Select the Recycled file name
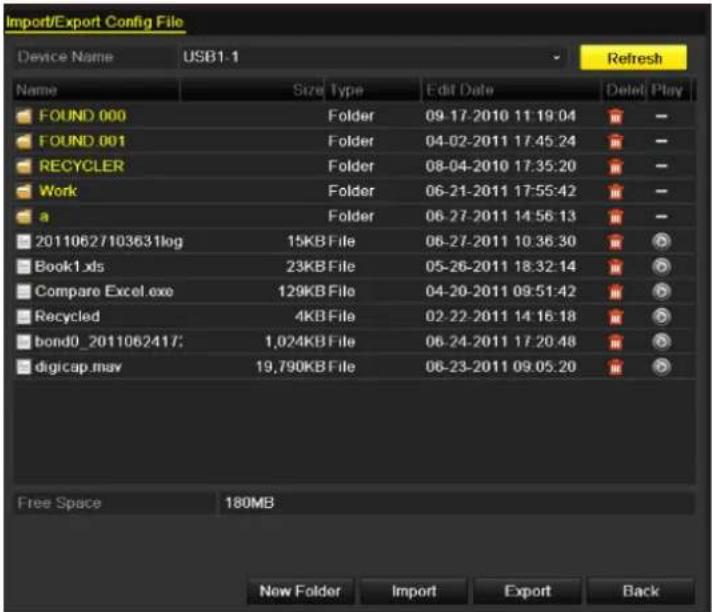This screenshot has height=612, width=712. coord(67,316)
